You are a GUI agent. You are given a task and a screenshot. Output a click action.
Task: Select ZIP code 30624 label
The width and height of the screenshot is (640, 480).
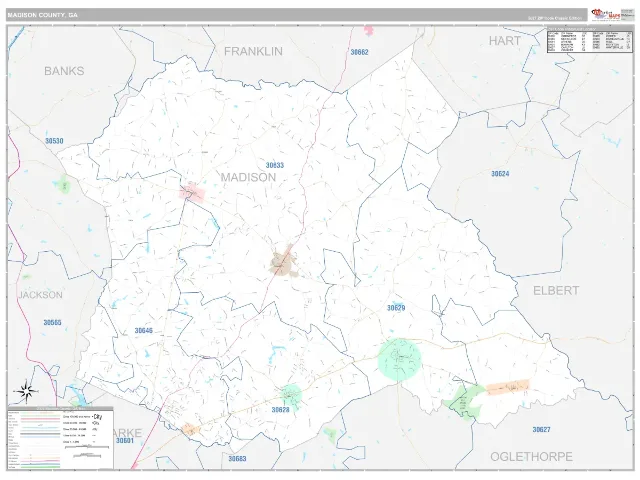click(x=500, y=174)
